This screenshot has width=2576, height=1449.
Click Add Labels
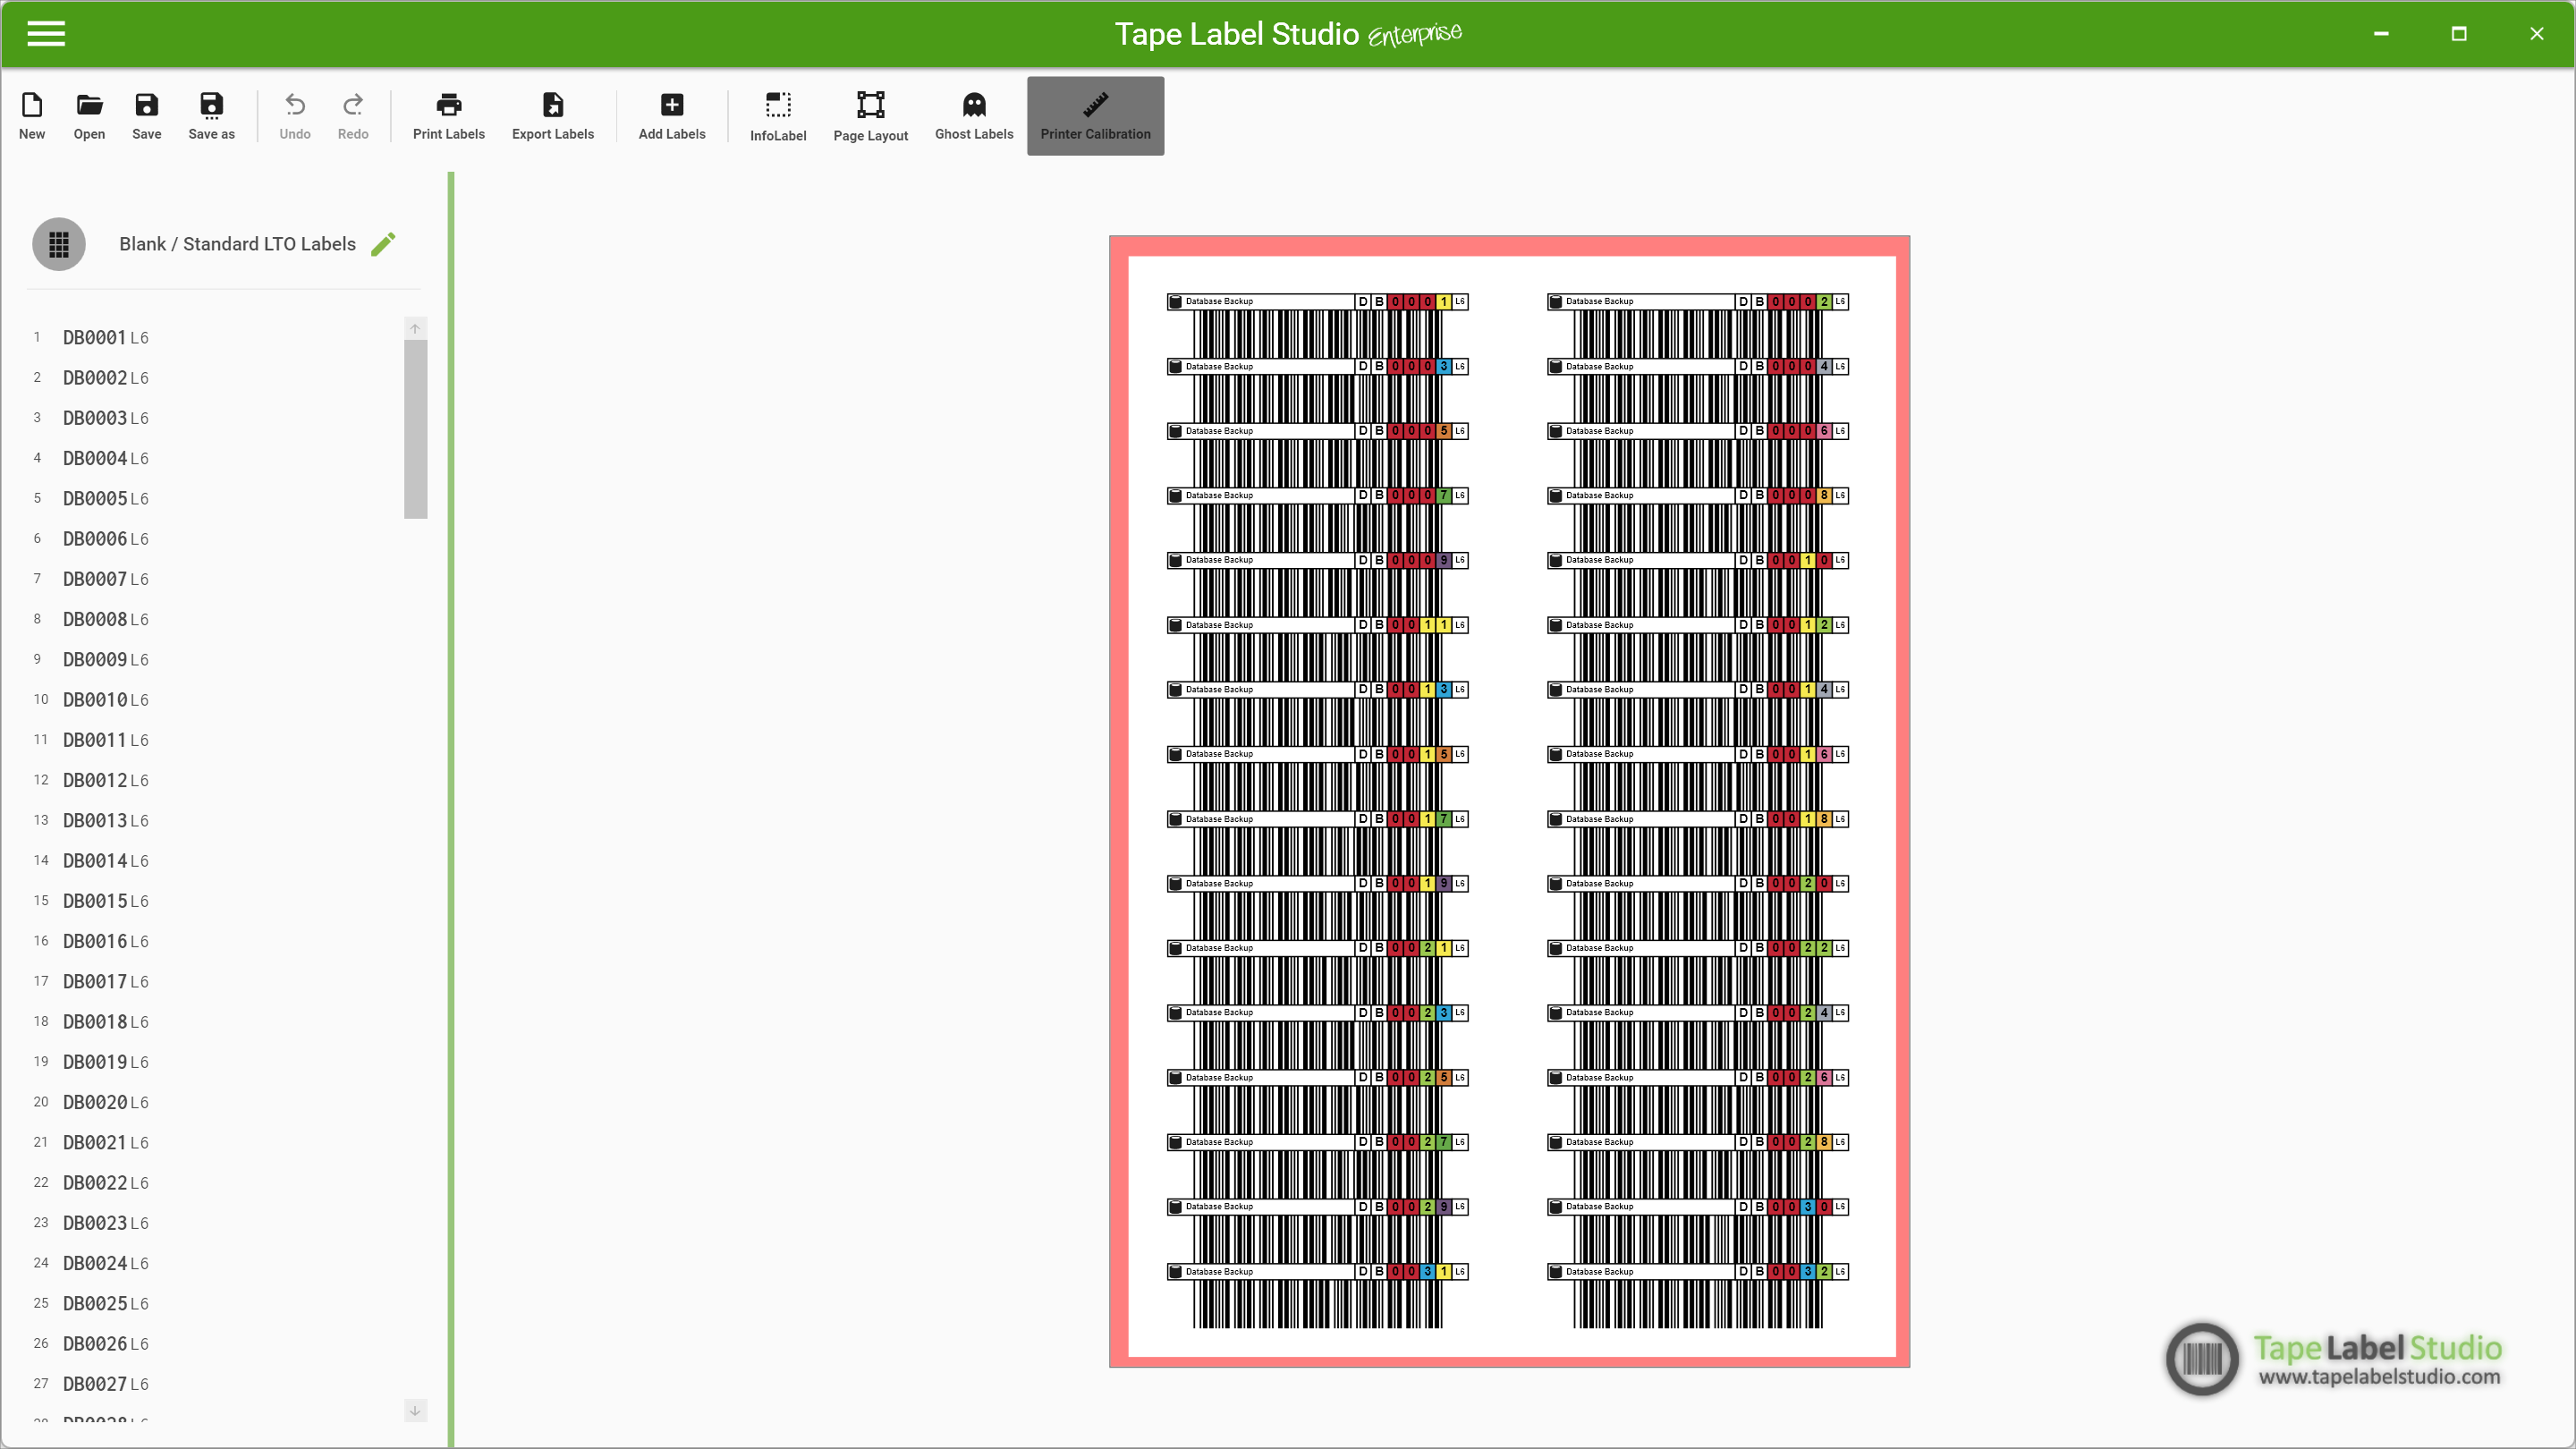tap(672, 116)
